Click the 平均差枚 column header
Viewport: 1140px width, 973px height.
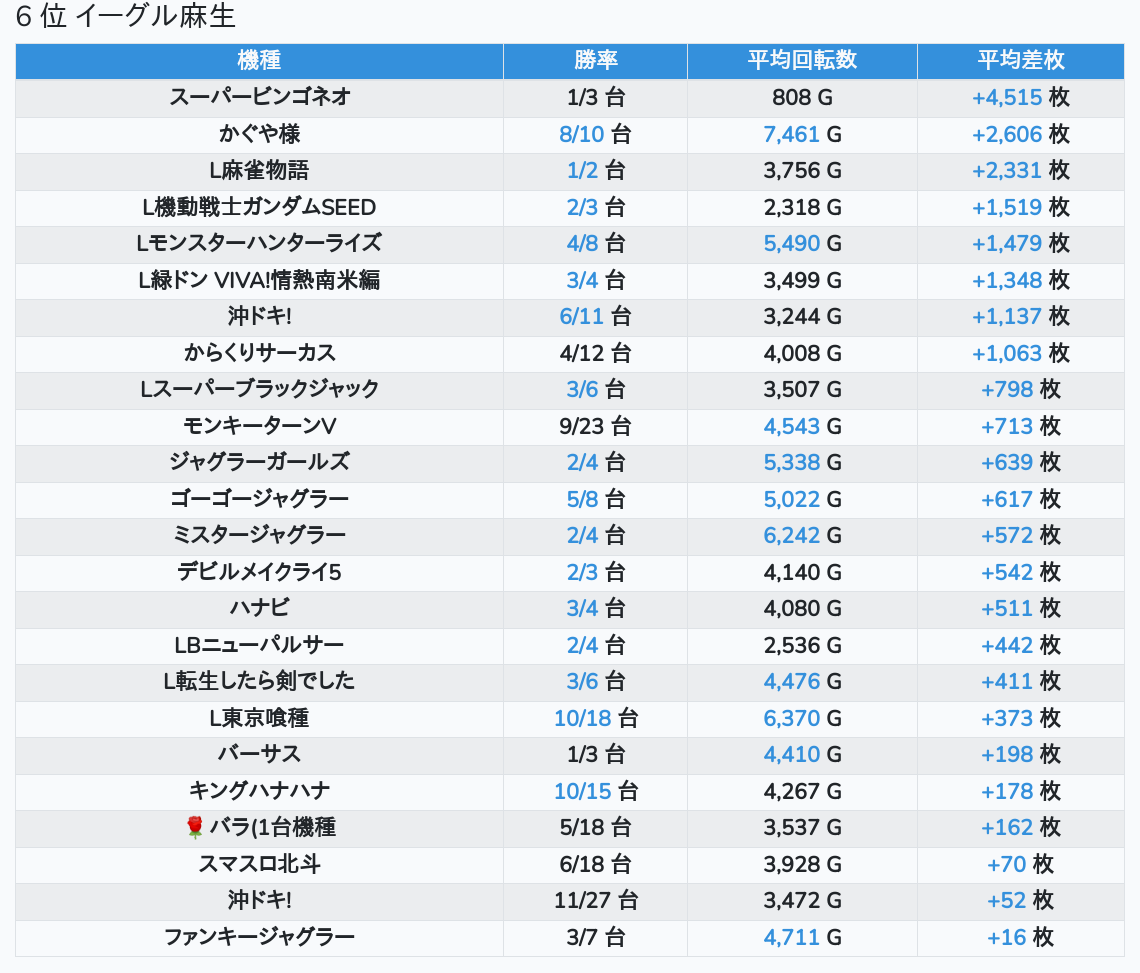pos(1021,60)
